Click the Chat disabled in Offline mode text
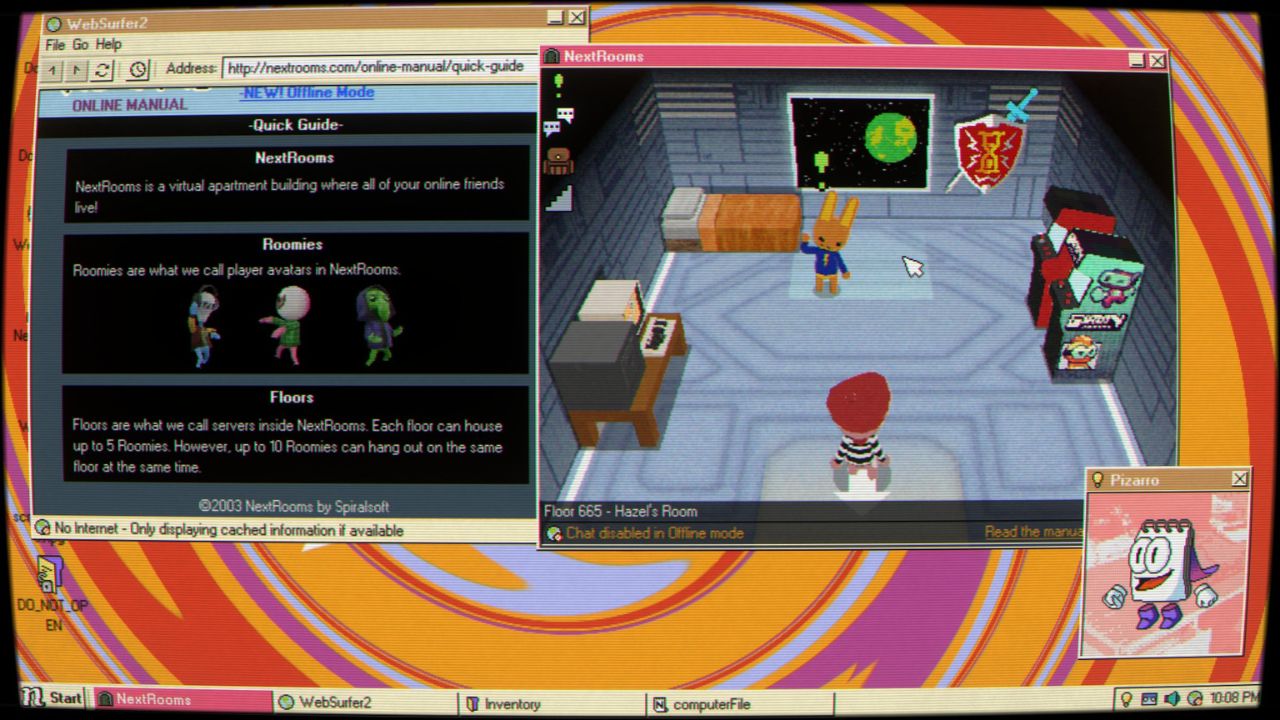This screenshot has width=1280, height=720. (x=655, y=533)
